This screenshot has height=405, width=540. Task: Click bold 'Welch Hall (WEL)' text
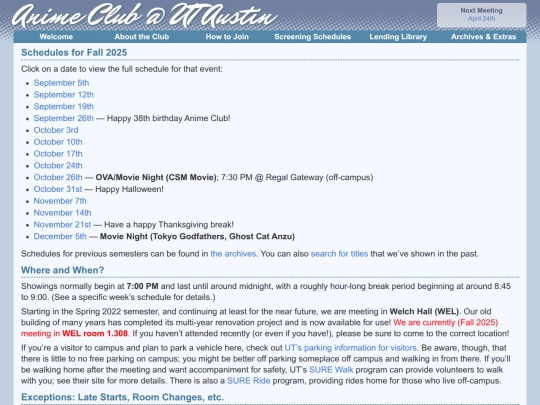(424, 311)
